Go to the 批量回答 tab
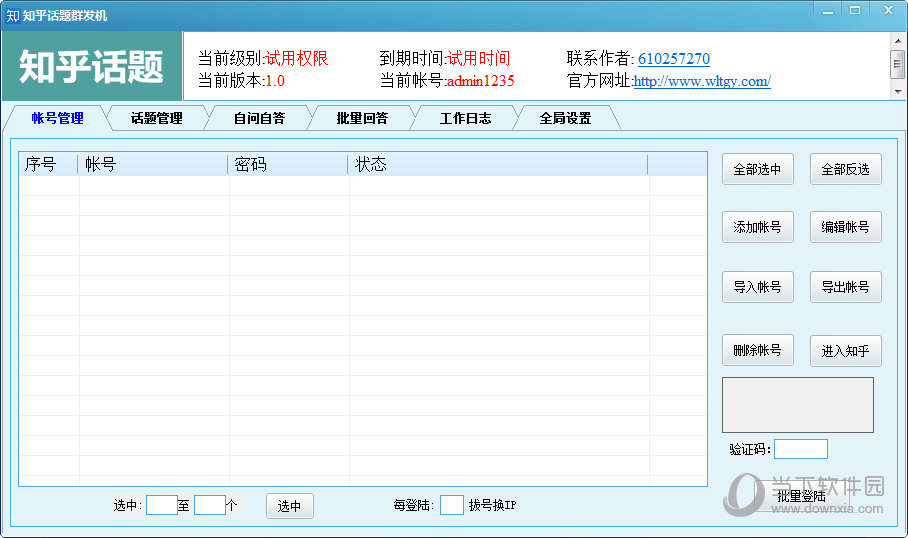 (x=363, y=118)
